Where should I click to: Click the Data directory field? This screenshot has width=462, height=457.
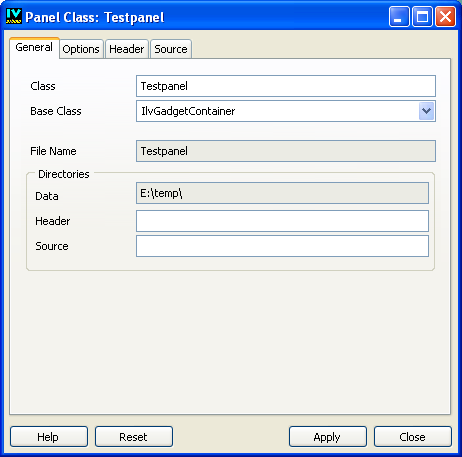[282, 193]
